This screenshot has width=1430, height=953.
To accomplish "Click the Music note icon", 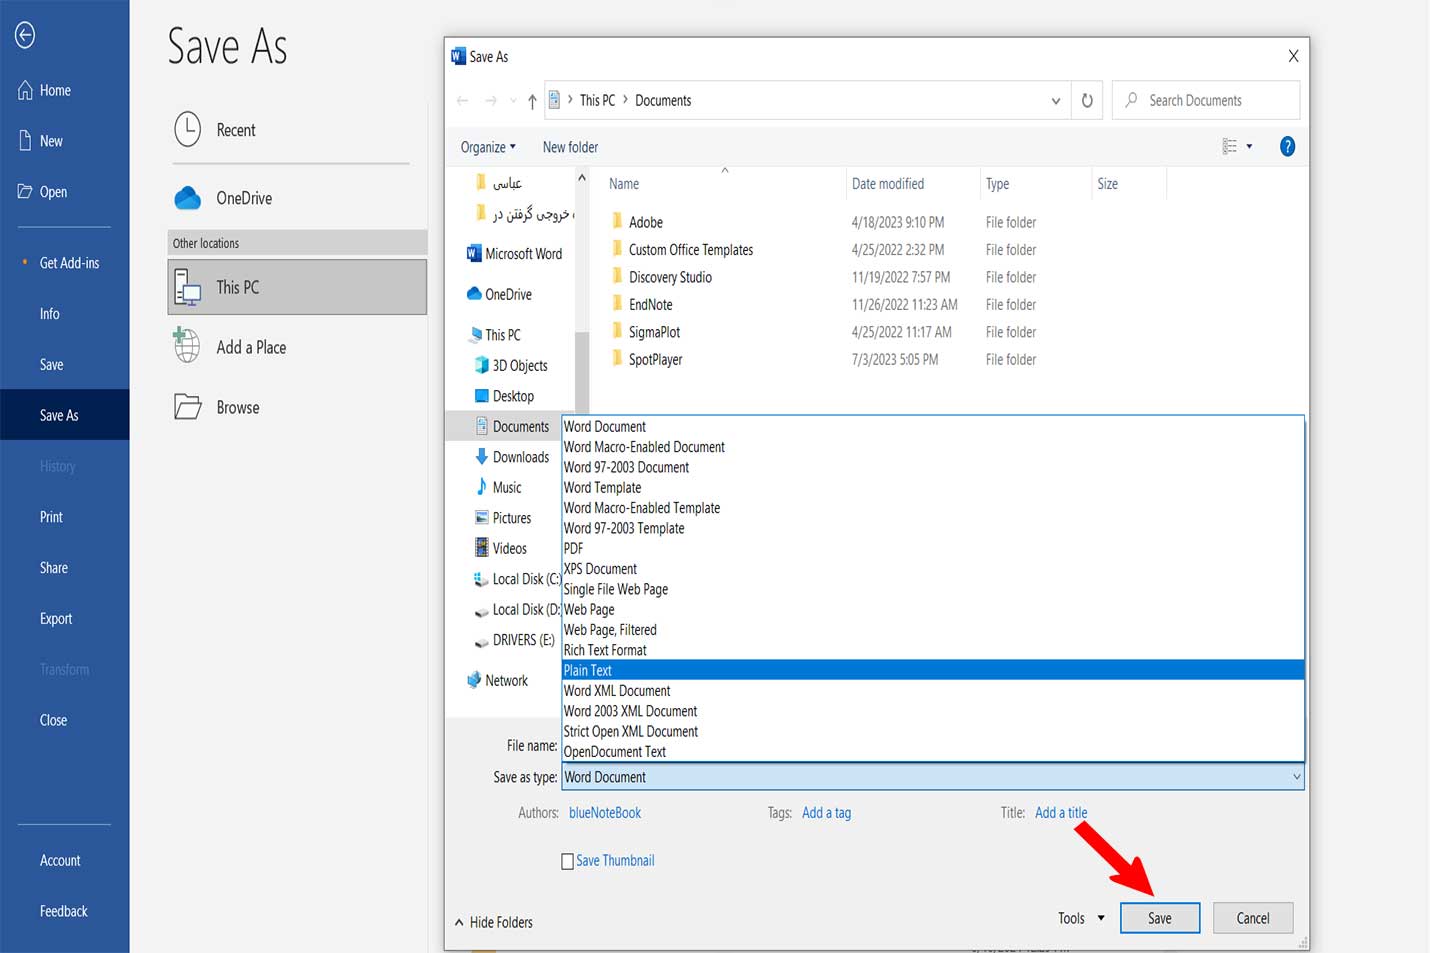I will [482, 487].
